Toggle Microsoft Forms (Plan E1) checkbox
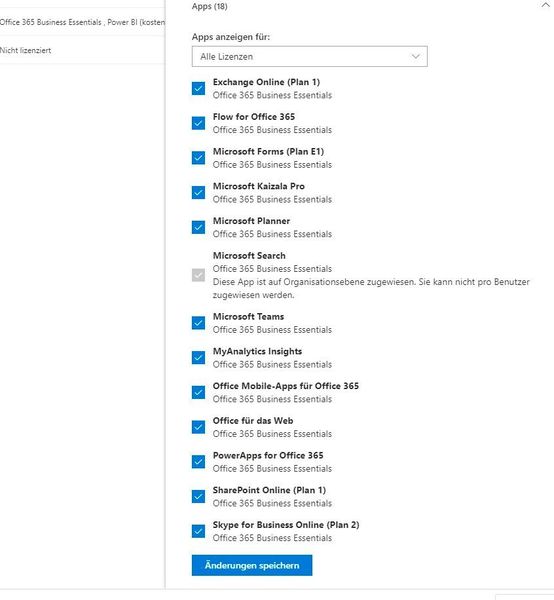Image resolution: width=554 pixels, height=600 pixels. pos(198,158)
